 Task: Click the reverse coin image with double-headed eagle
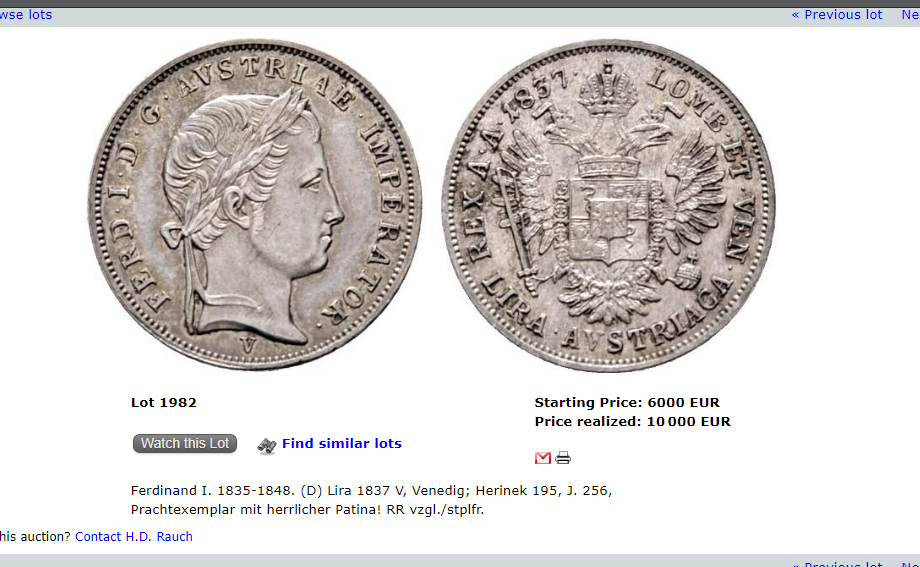click(609, 205)
